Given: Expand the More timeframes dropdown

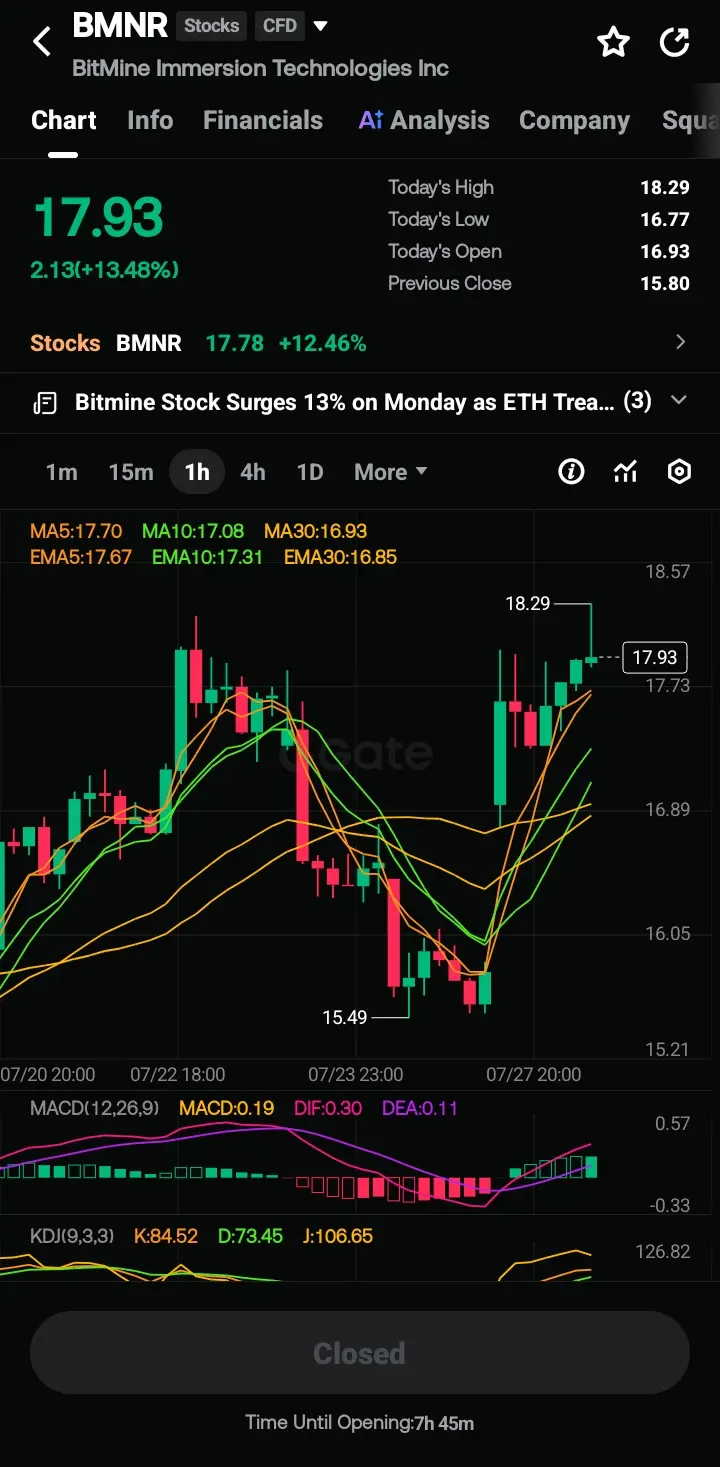Looking at the screenshot, I should tap(390, 472).
